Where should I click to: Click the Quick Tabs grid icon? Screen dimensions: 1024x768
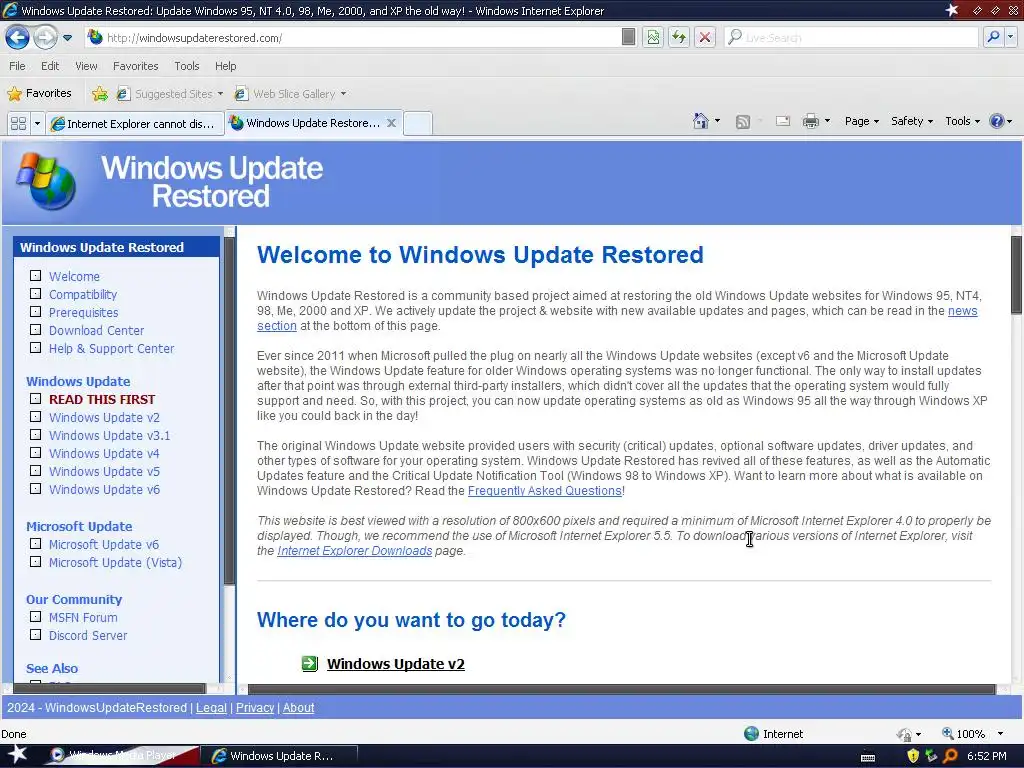(x=18, y=123)
